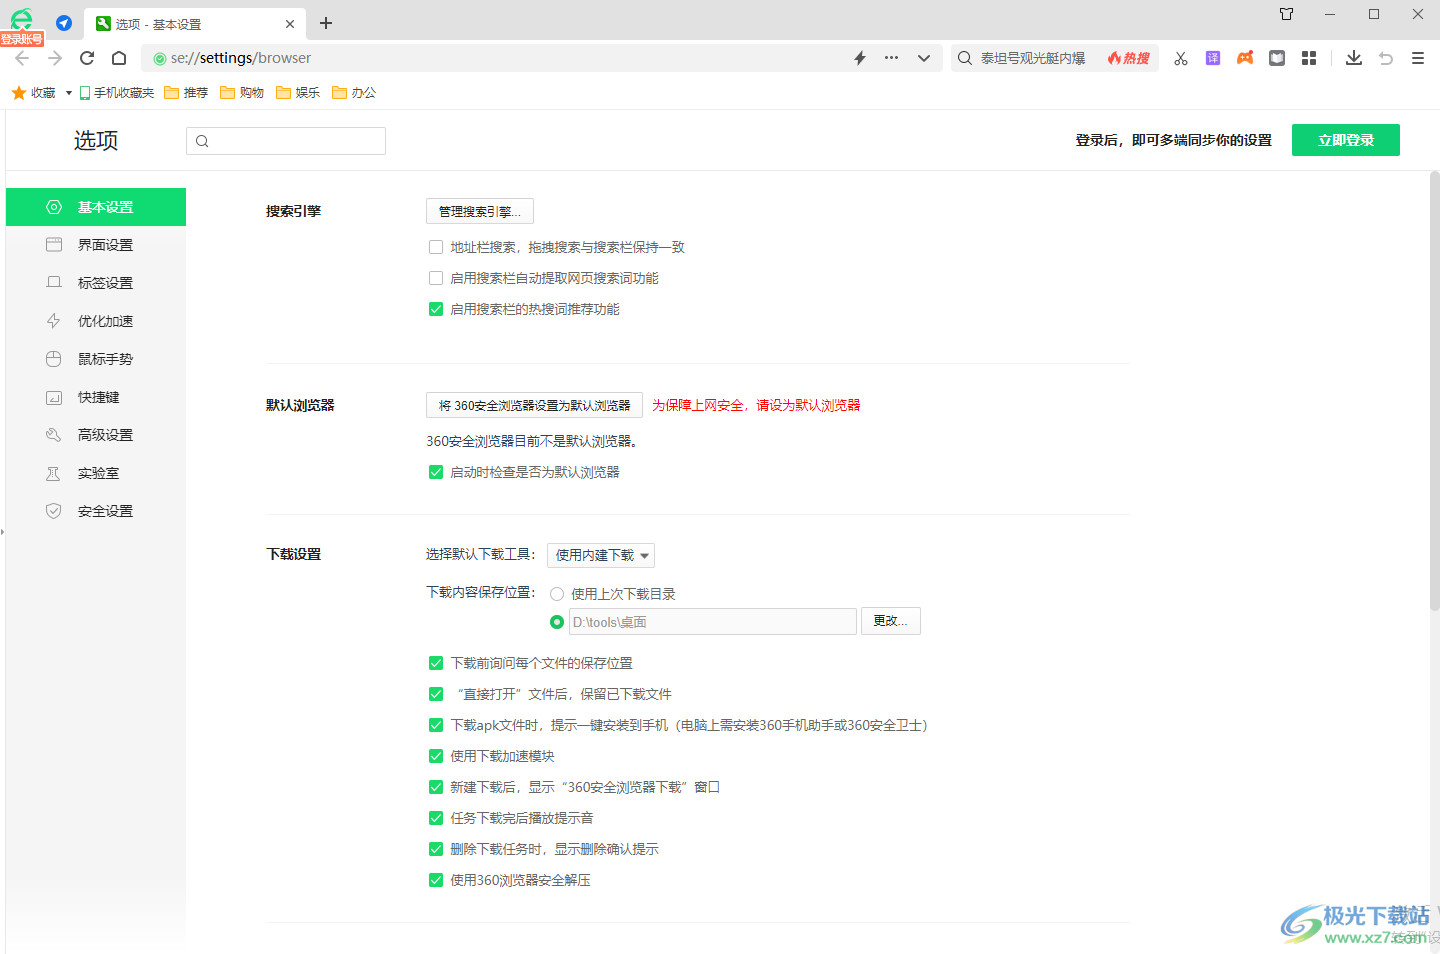Click the 管理搜索引擎 button
This screenshot has width=1440, height=954.
(480, 211)
